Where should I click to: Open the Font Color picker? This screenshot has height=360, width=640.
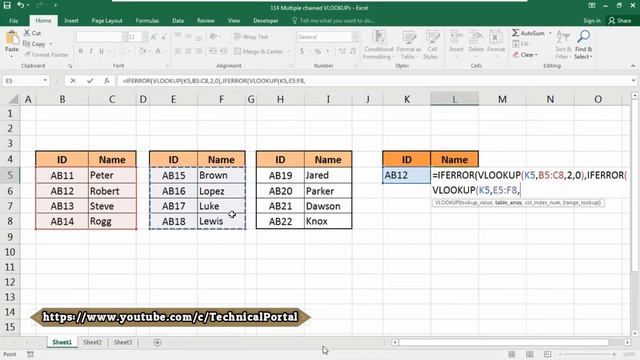158,51
